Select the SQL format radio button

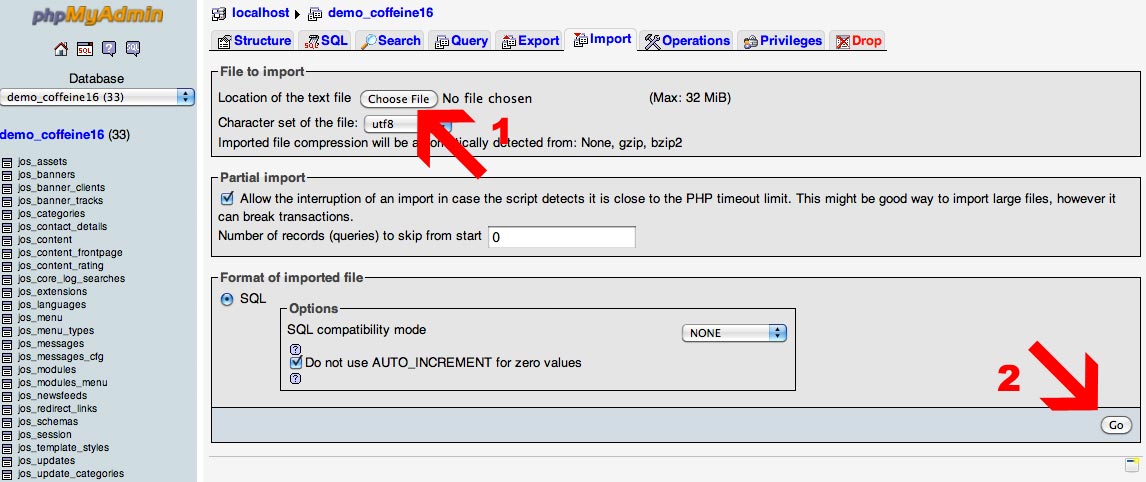227,299
